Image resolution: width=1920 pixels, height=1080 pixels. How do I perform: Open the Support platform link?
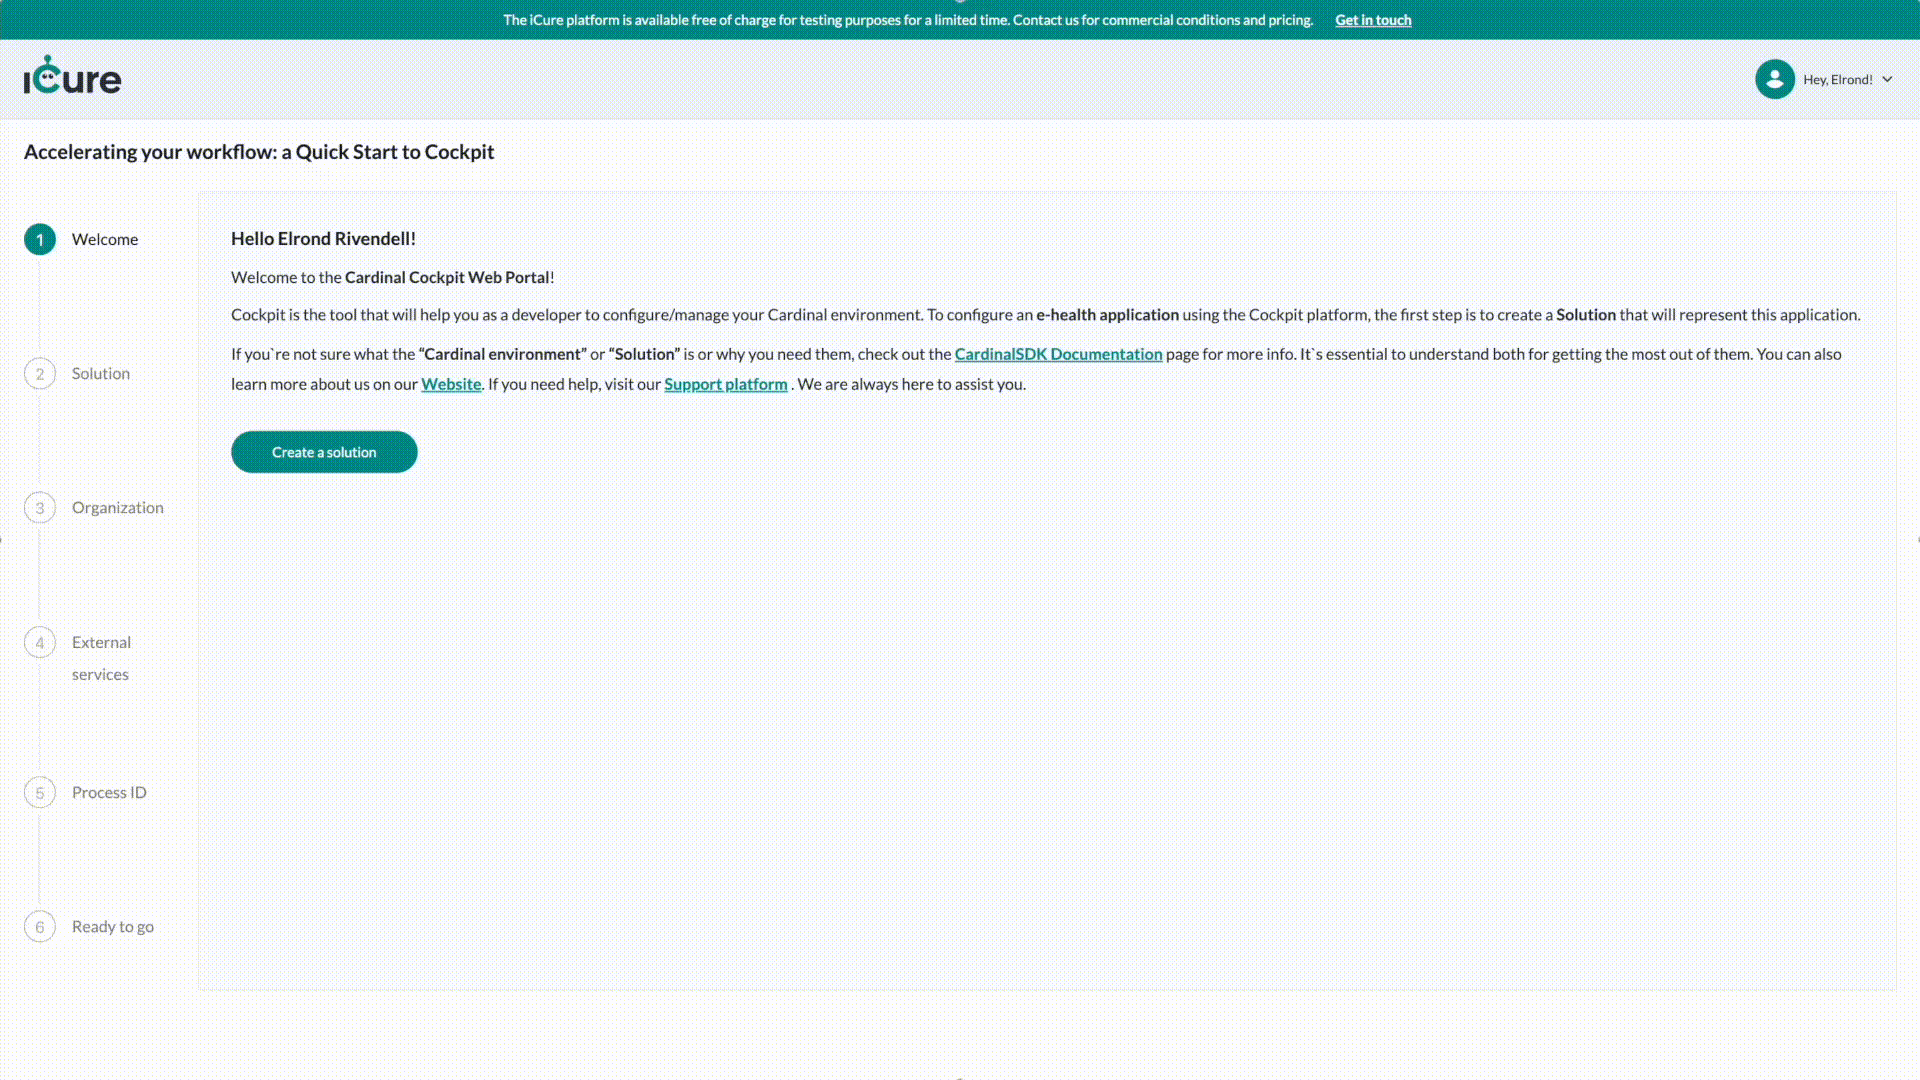click(x=726, y=384)
